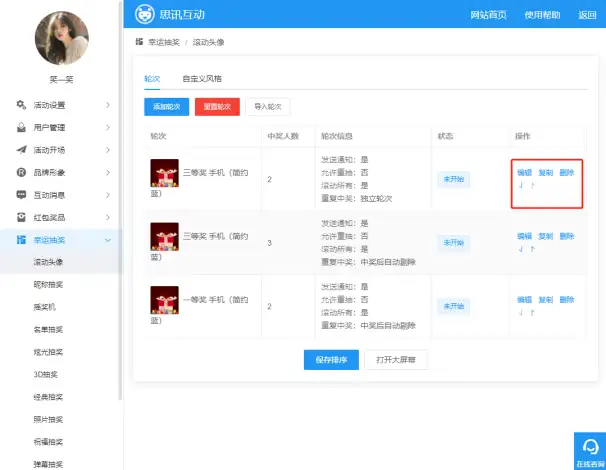Viewport: 606px width, 470px height.
Task: Click the 思讯互动 bear logo icon
Action: click(x=145, y=14)
